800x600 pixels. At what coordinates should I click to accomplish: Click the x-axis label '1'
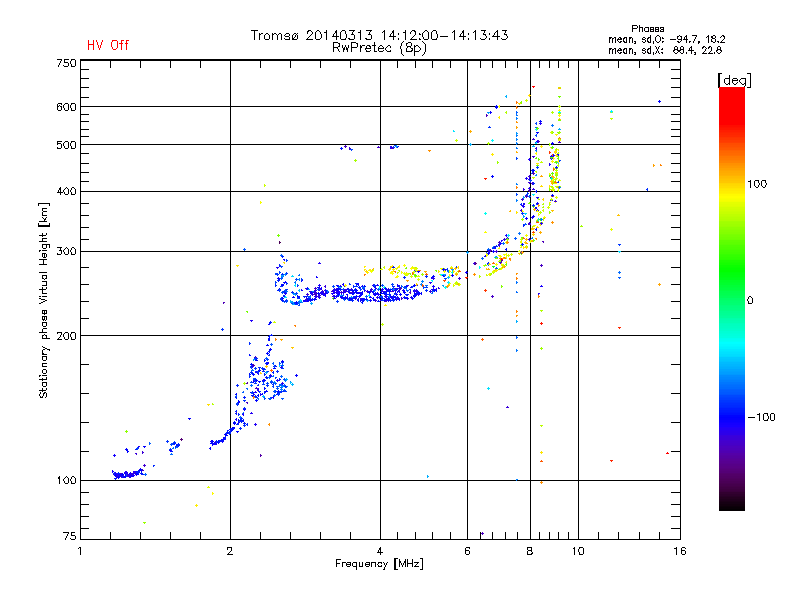[x=80, y=551]
